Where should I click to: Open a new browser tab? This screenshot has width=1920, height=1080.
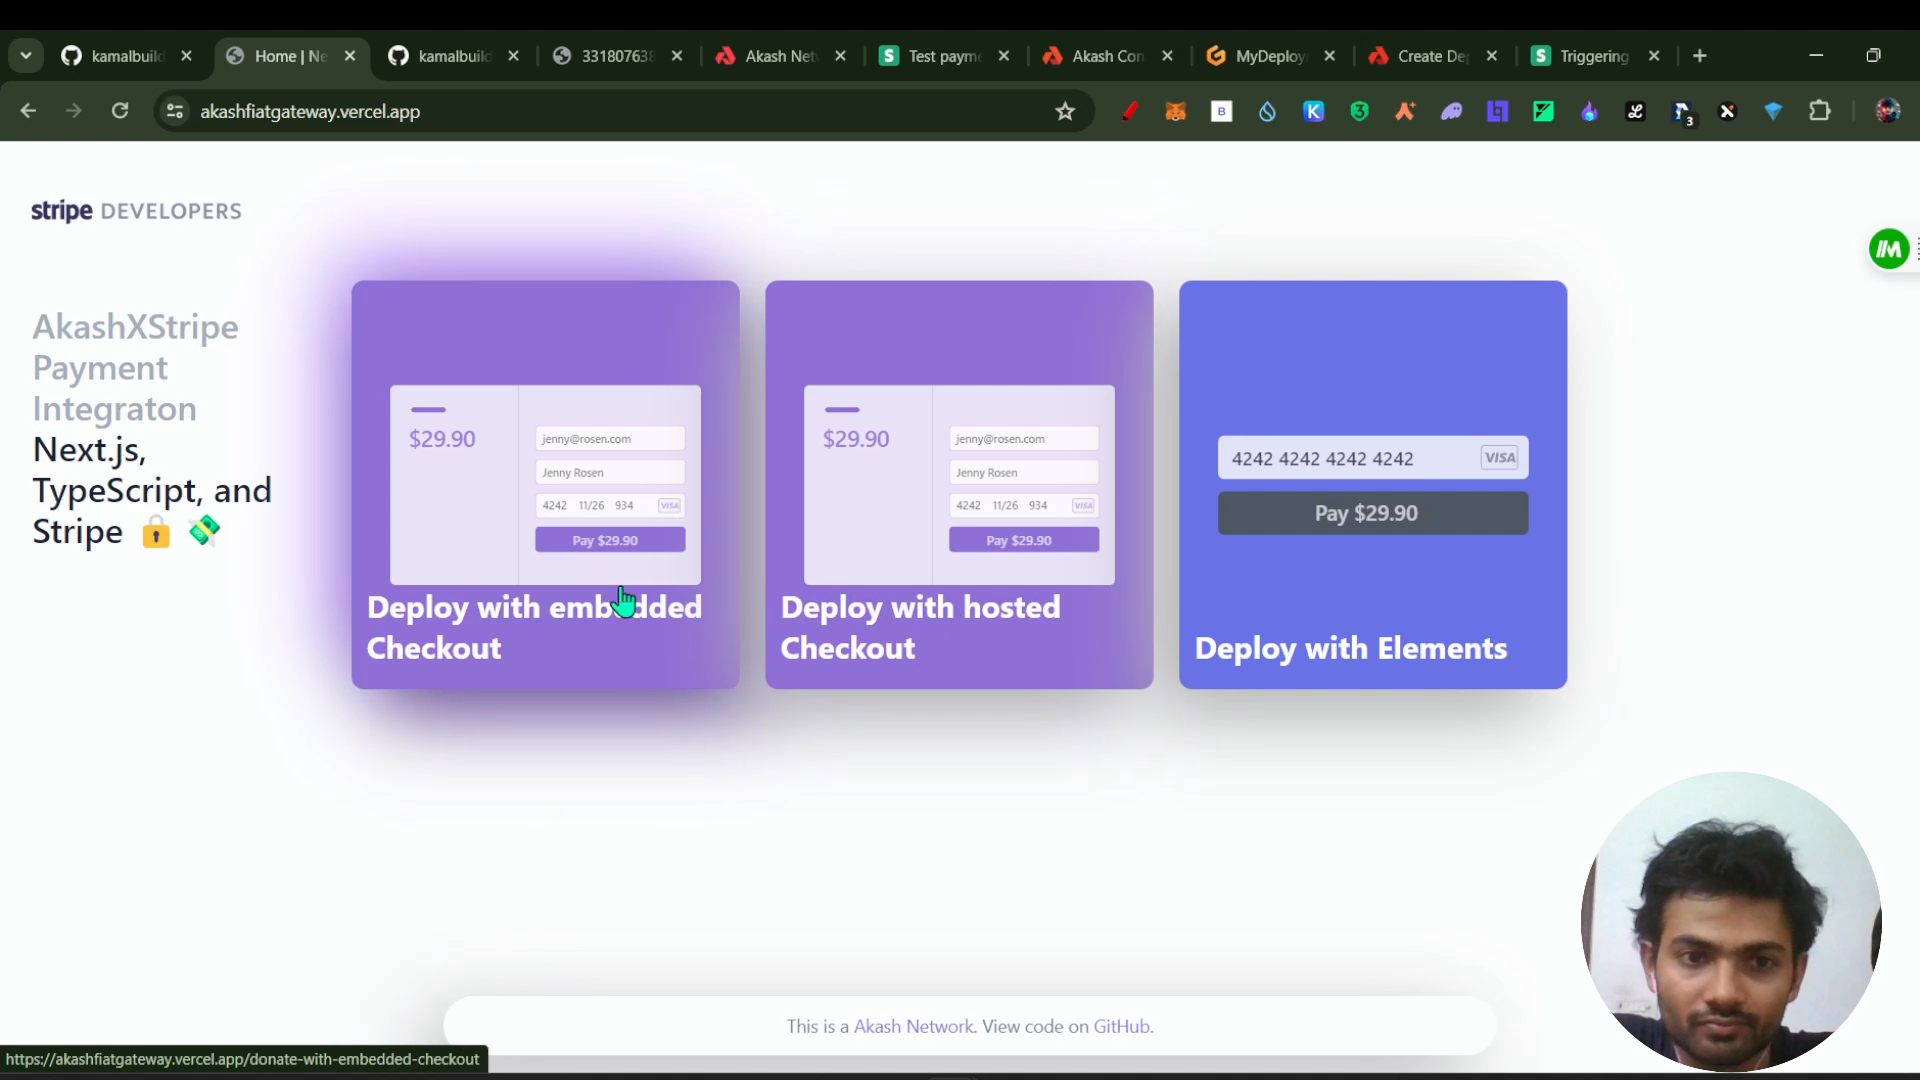pyautogui.click(x=1700, y=56)
